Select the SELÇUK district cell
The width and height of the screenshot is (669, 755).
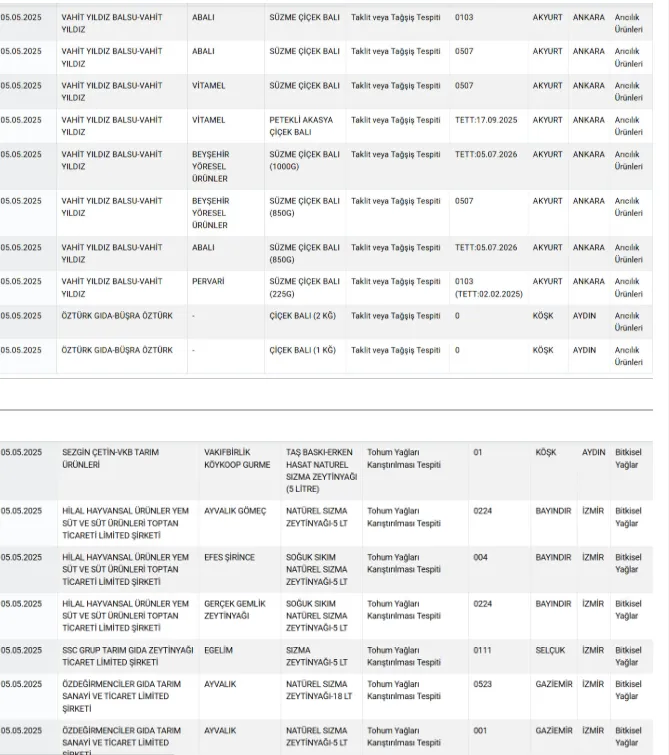[x=551, y=650]
